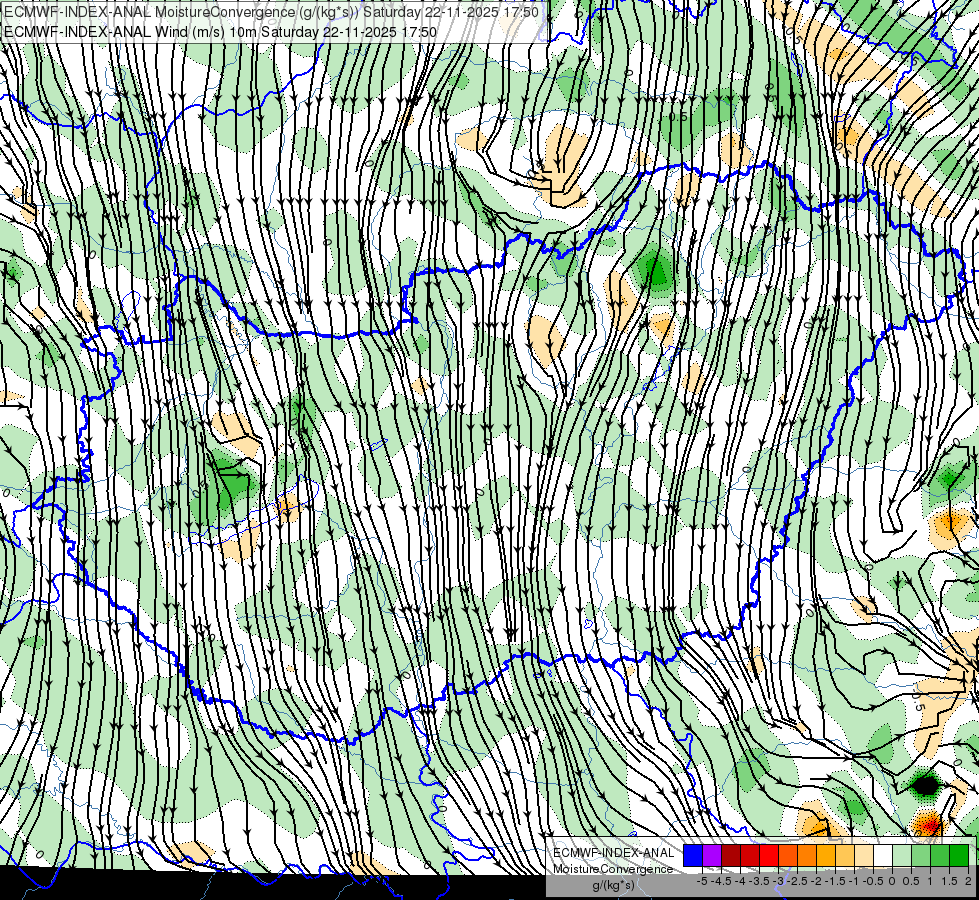This screenshot has width=979, height=900.
Task: Click the 'g/(kg*s)' unit label in legend
Action: tap(613, 885)
